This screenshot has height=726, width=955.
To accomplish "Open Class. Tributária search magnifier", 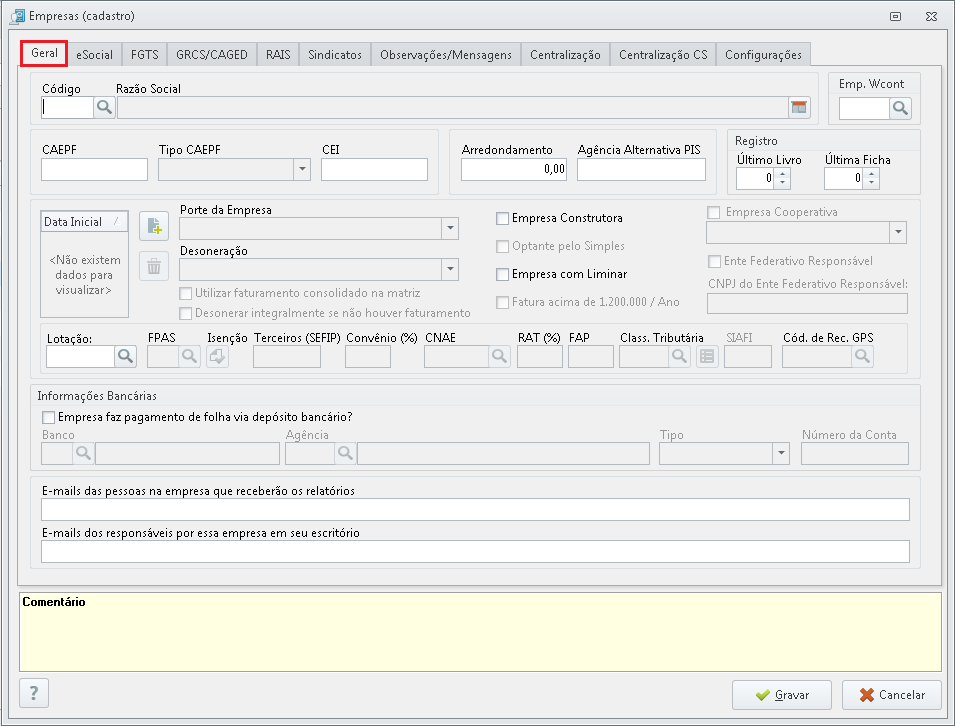I will [x=678, y=356].
